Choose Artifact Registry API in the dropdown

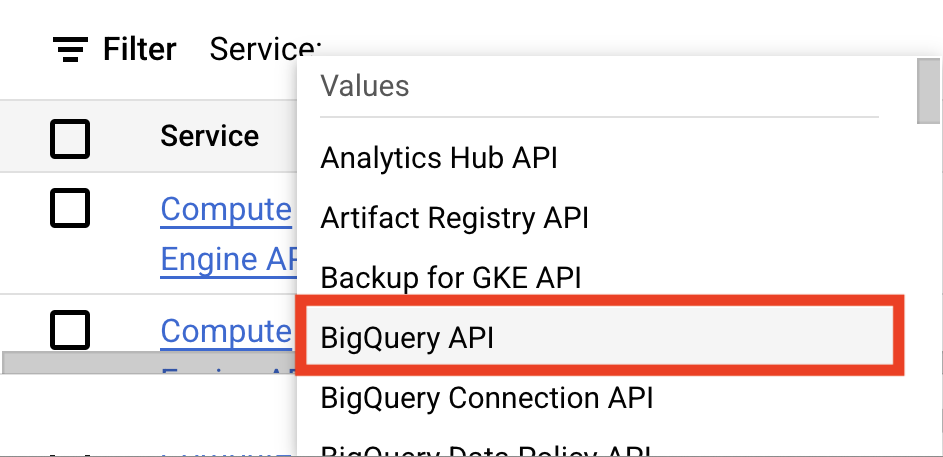click(454, 217)
